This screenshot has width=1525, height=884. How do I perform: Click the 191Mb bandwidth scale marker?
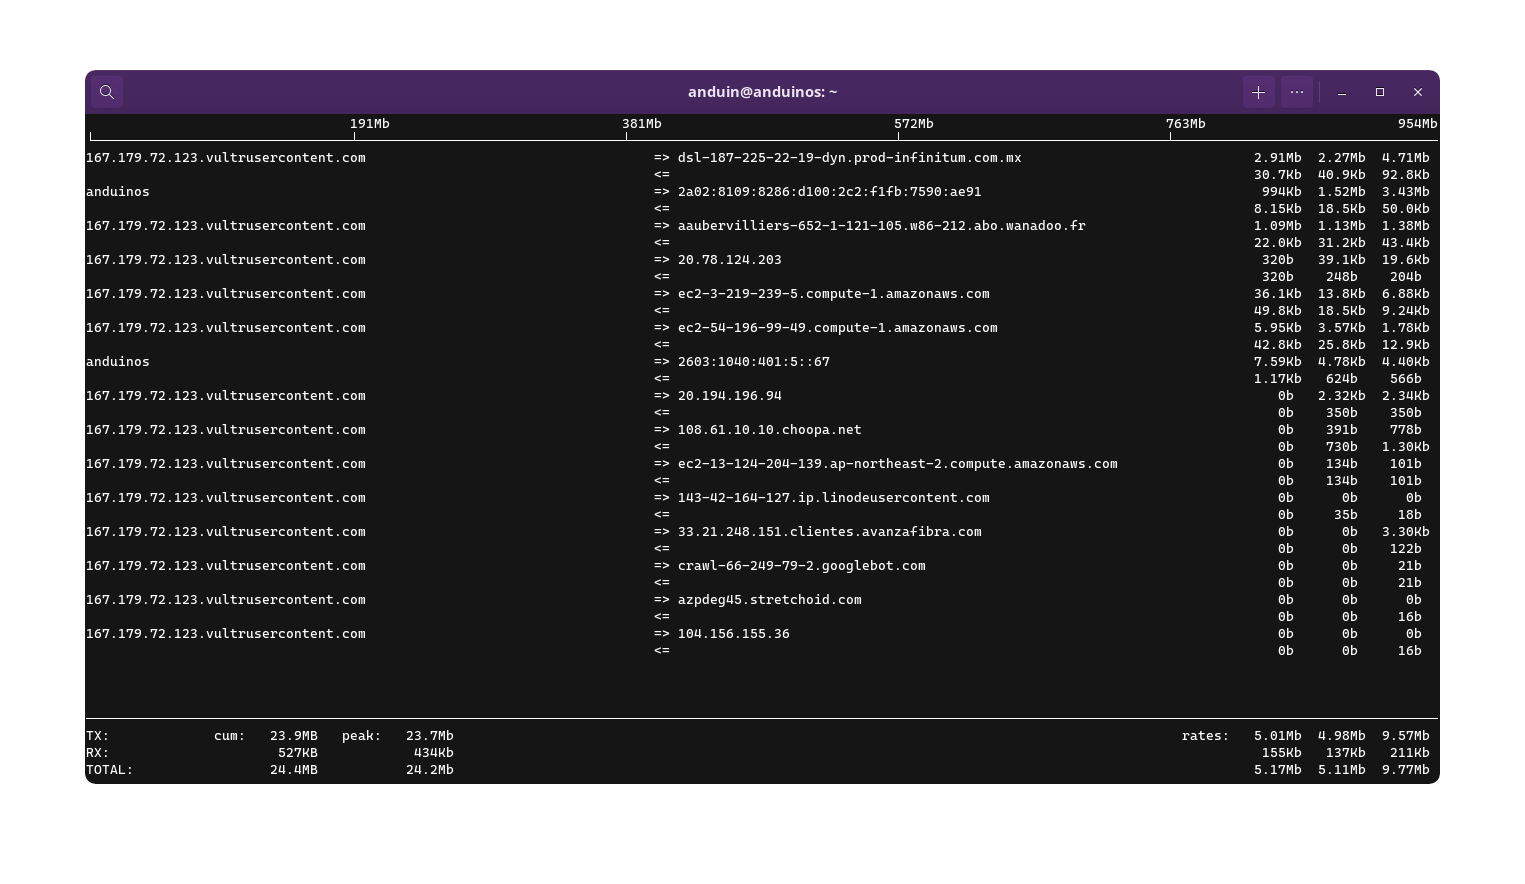pos(369,124)
